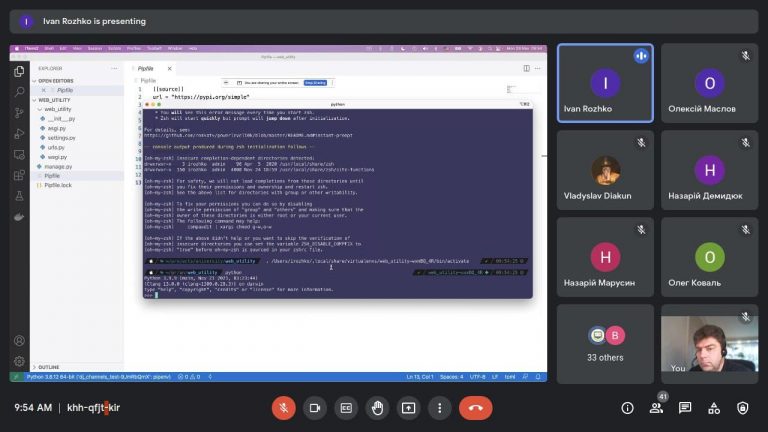Click the VS Code Explorer files icon
Viewport: 768px width, 432px height.
point(19,72)
